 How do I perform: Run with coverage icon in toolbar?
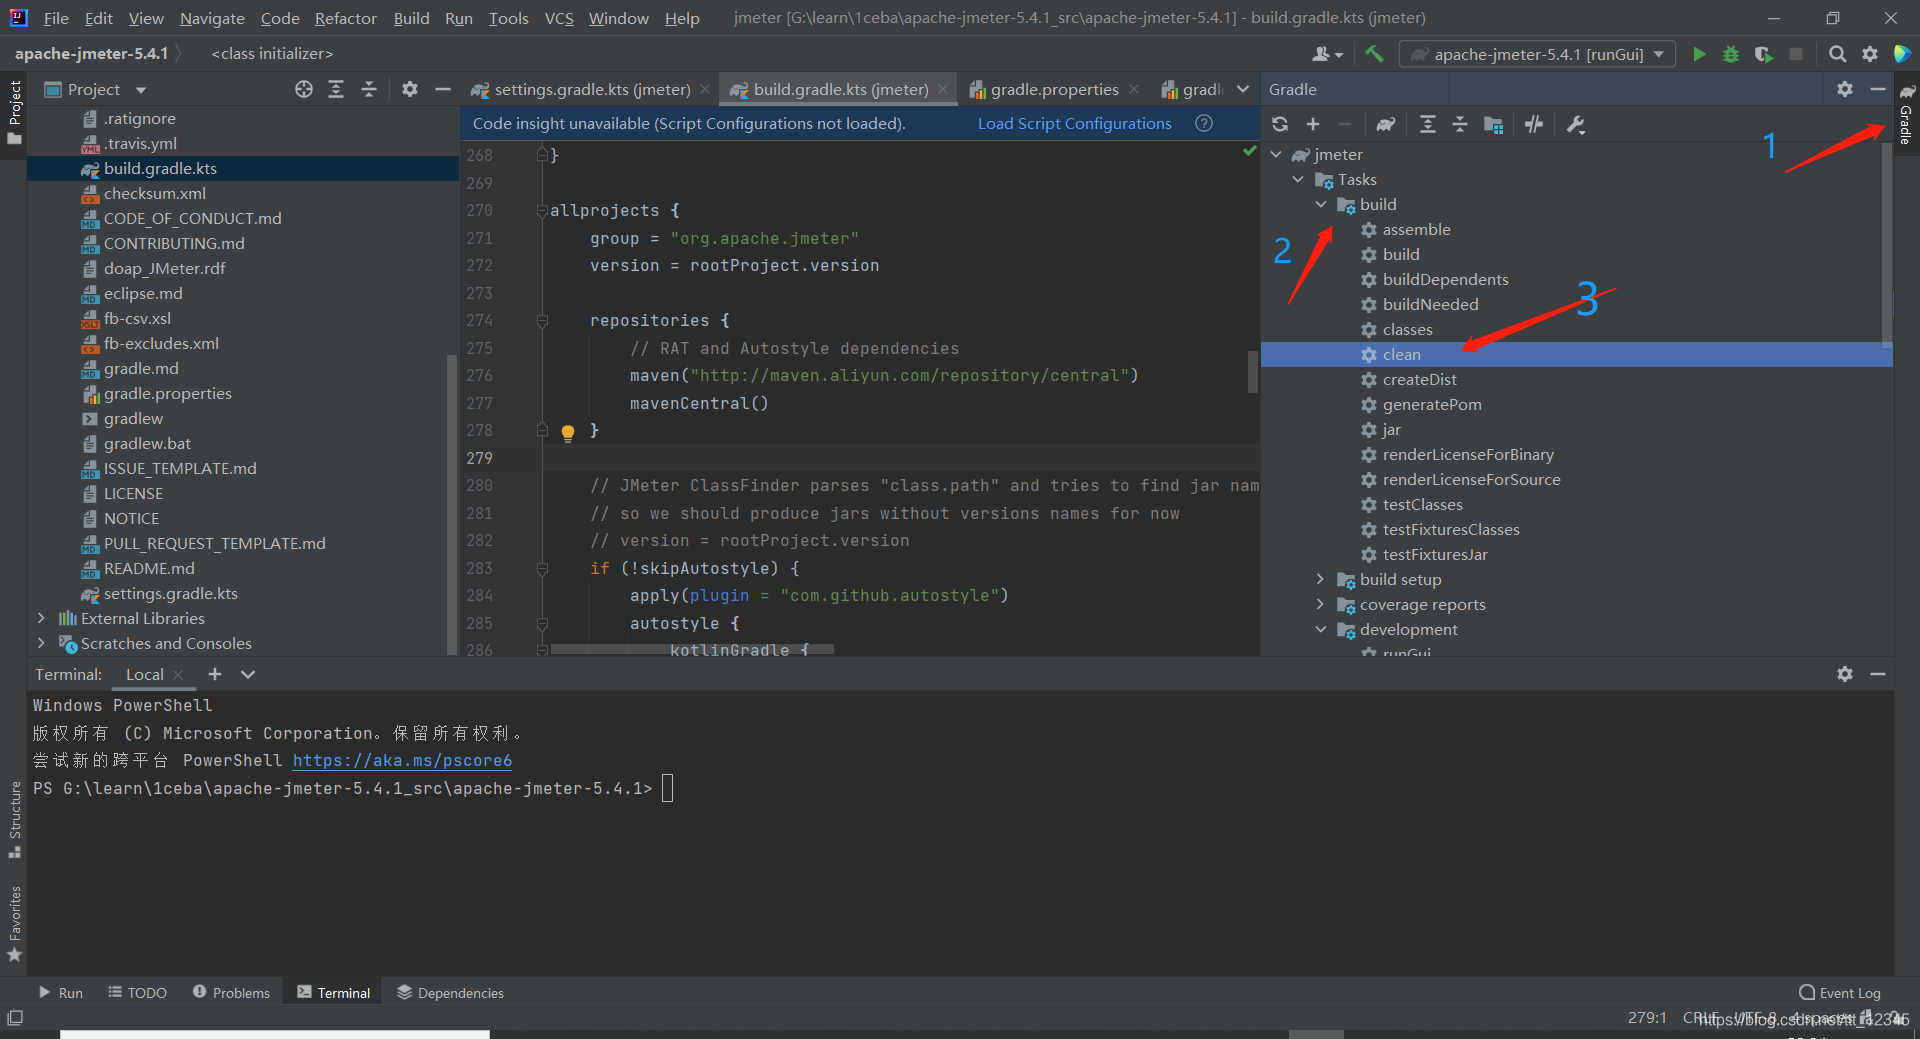coord(1763,54)
